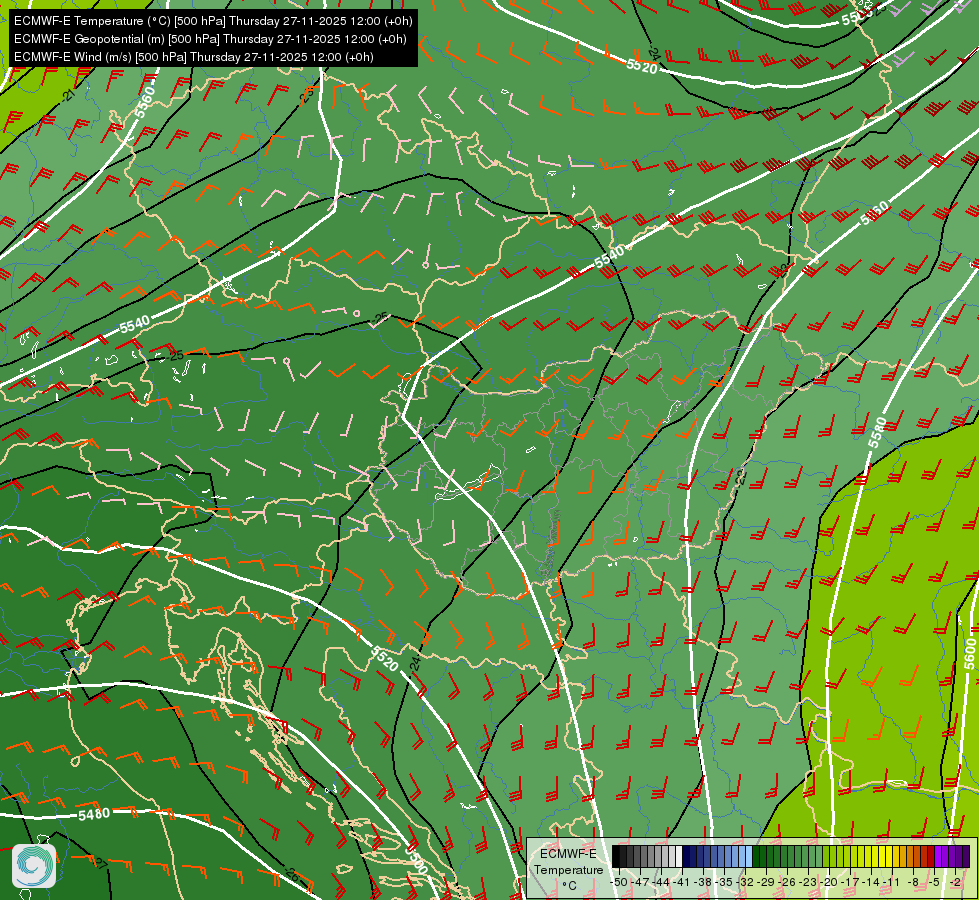Click the '-20' legend tick label
The image size is (979, 900).
pos(829,883)
